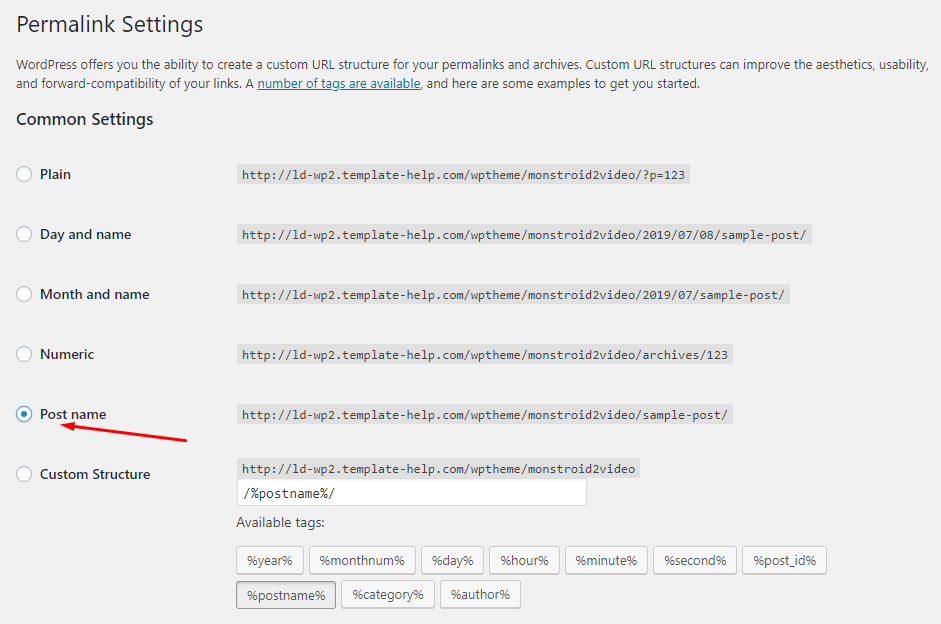Insert the %post_id% tag

click(x=784, y=560)
